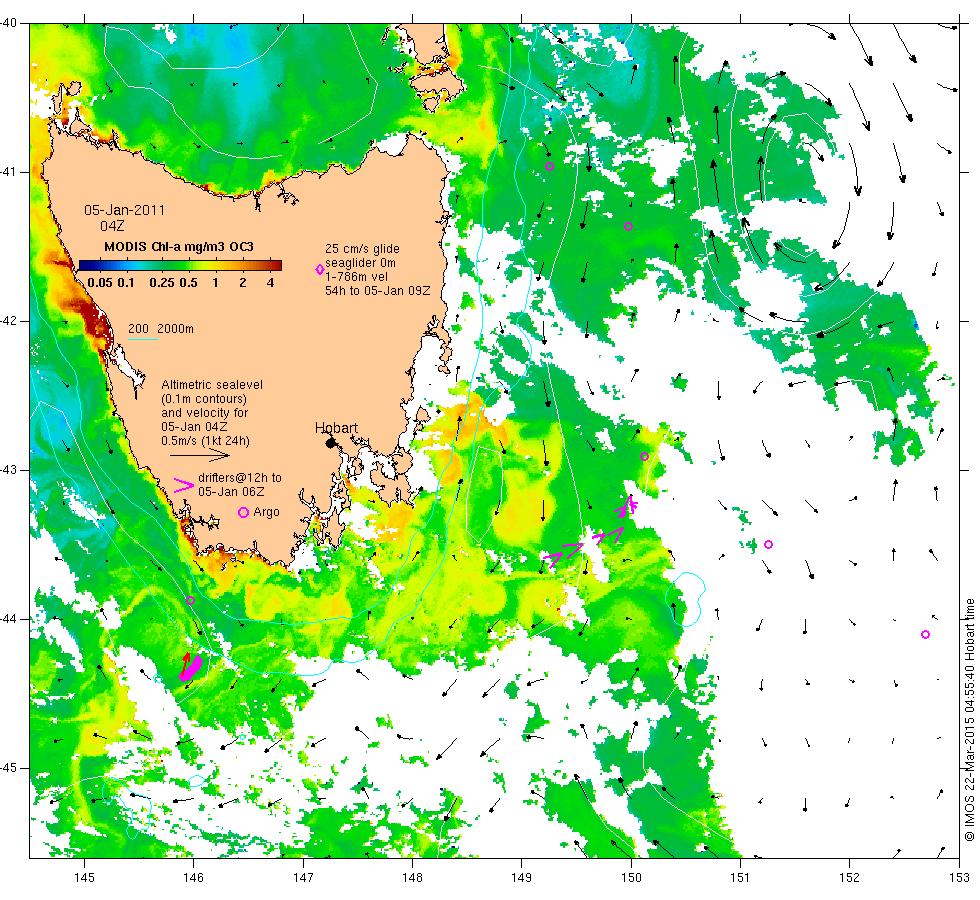
Task: Click the cyan 200m contour legend line
Action: point(142,339)
